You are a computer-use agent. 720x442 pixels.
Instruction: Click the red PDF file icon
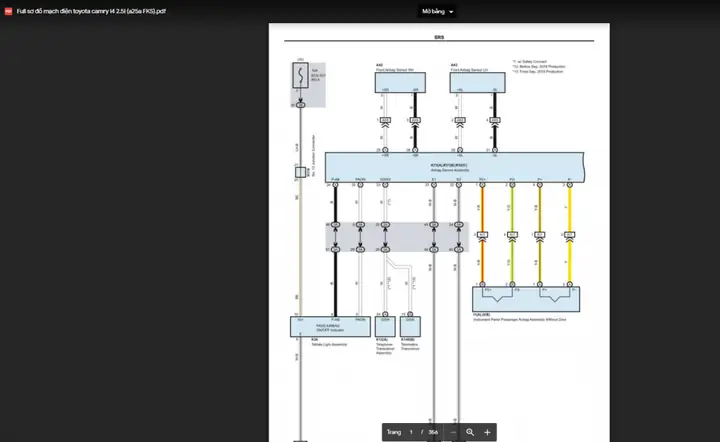pos(8,11)
